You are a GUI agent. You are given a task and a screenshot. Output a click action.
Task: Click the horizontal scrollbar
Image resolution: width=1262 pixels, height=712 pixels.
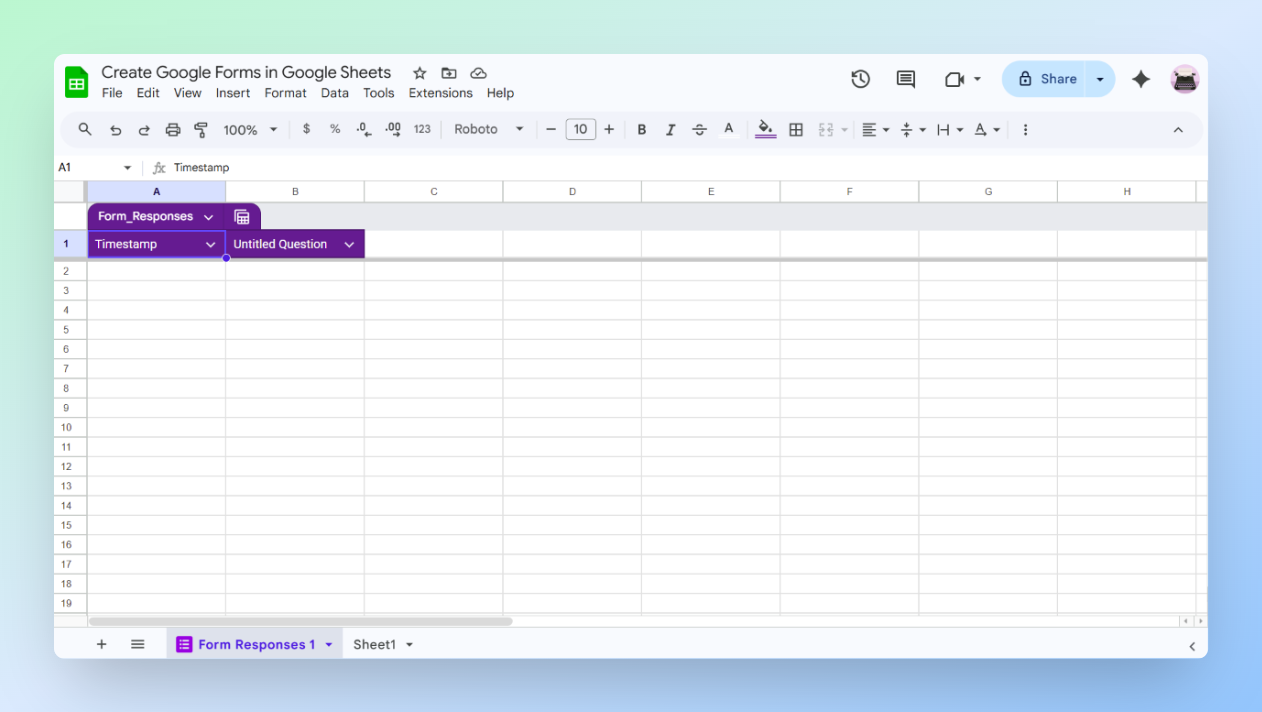pos(300,621)
